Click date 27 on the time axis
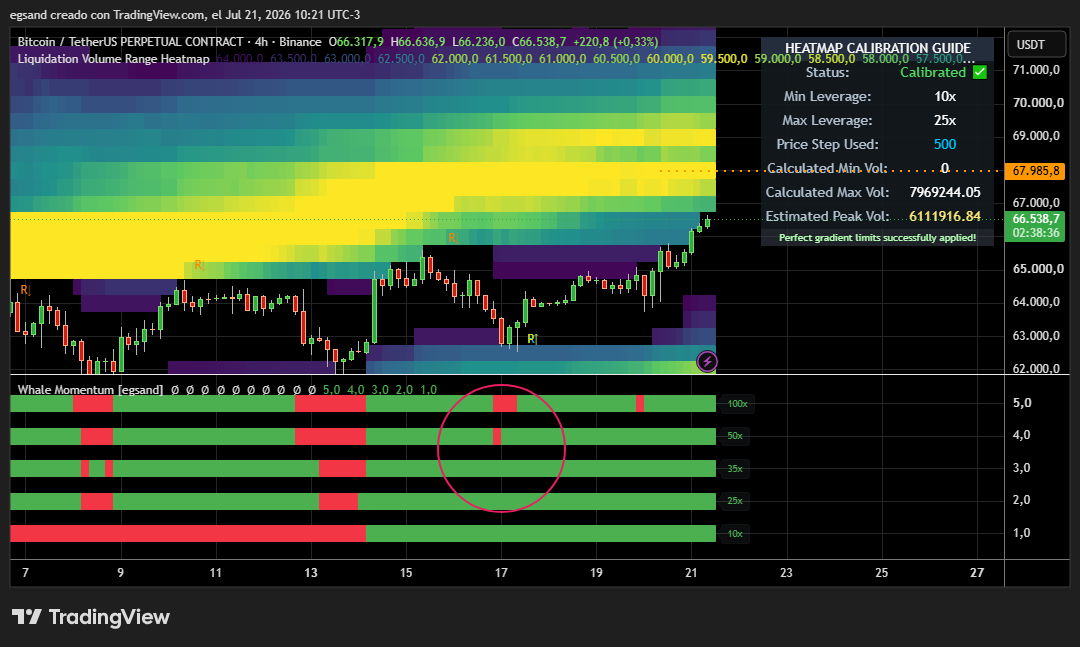The height and width of the screenshot is (647, 1080). point(977,573)
